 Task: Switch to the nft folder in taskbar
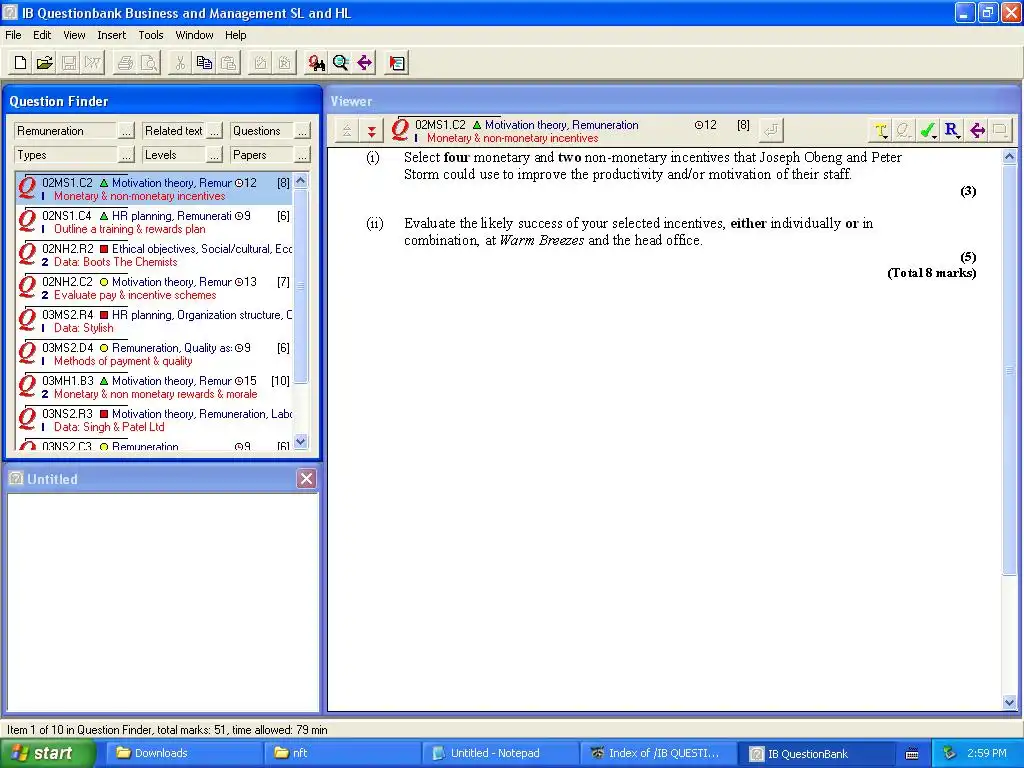tap(342, 753)
